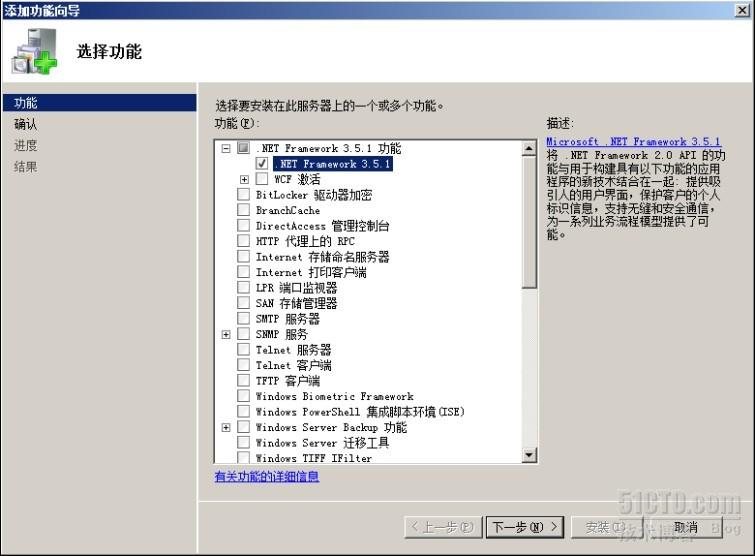Screen dimensions: 755x556
Task: Click the 取消 button
Action: pos(685,527)
